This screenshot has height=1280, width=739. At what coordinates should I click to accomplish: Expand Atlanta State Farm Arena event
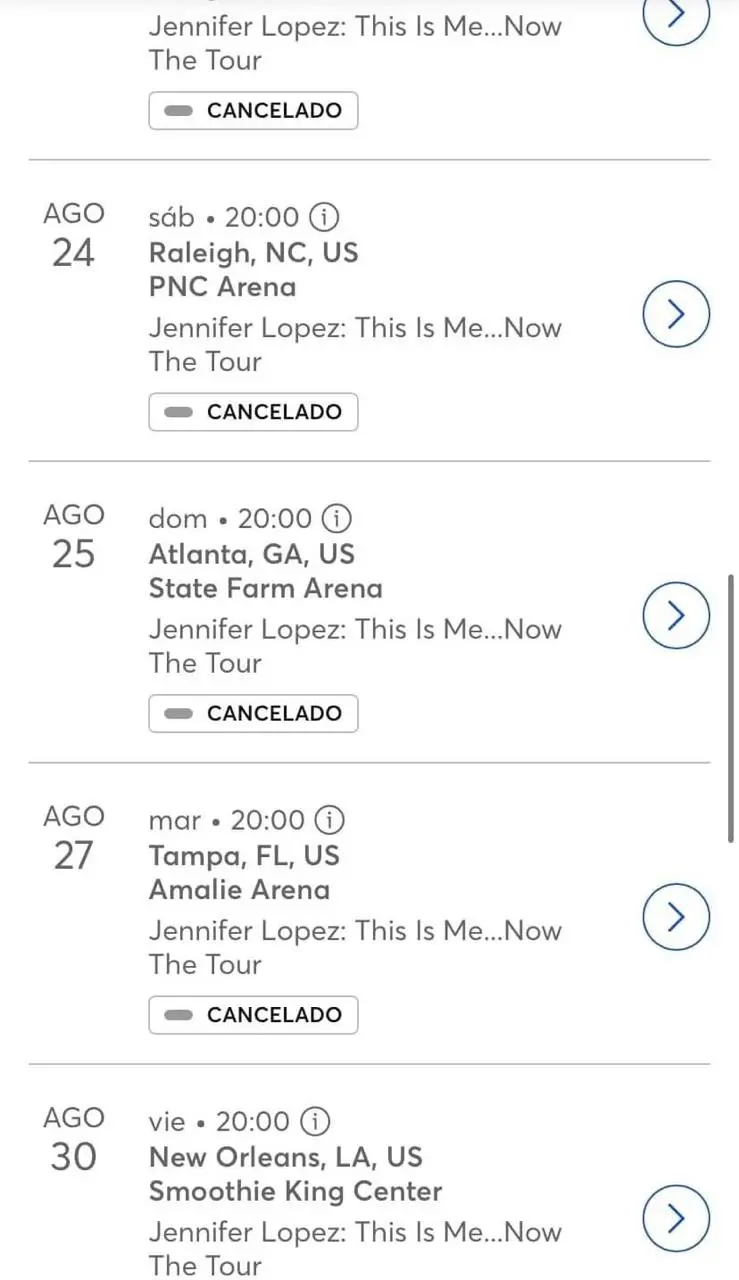[675, 616]
